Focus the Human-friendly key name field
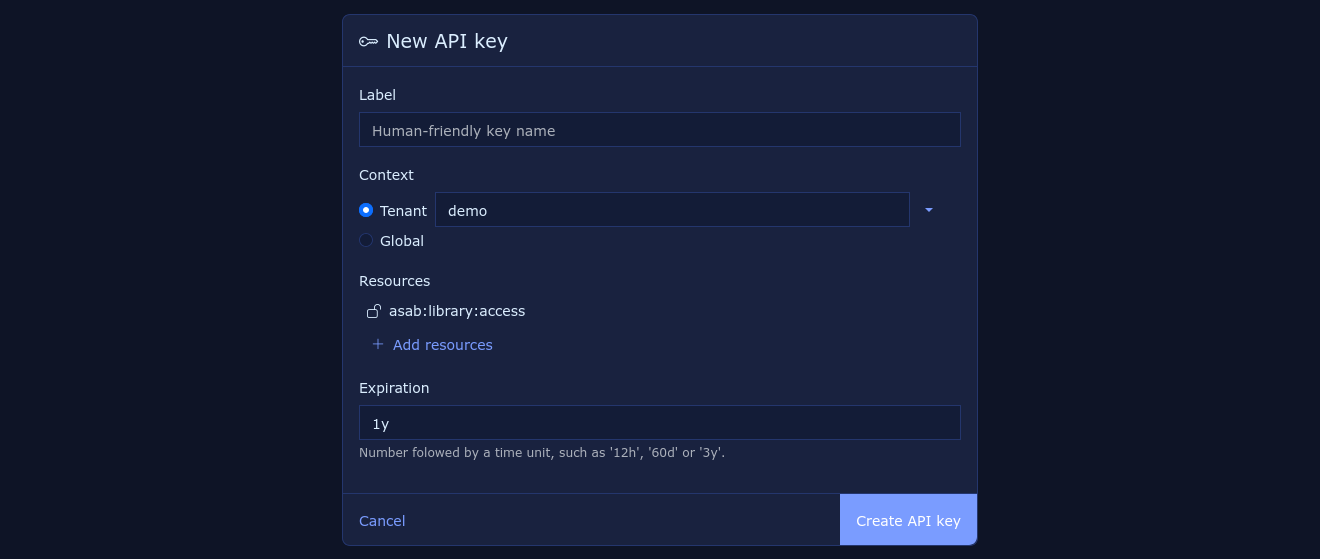 tap(659, 130)
